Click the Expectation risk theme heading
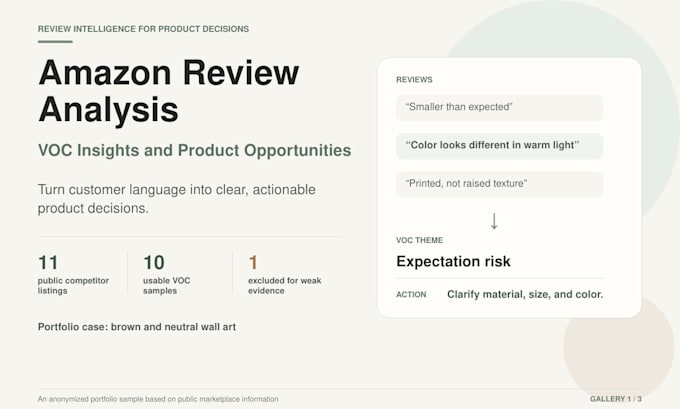This screenshot has width=680, height=409. pos(453,262)
